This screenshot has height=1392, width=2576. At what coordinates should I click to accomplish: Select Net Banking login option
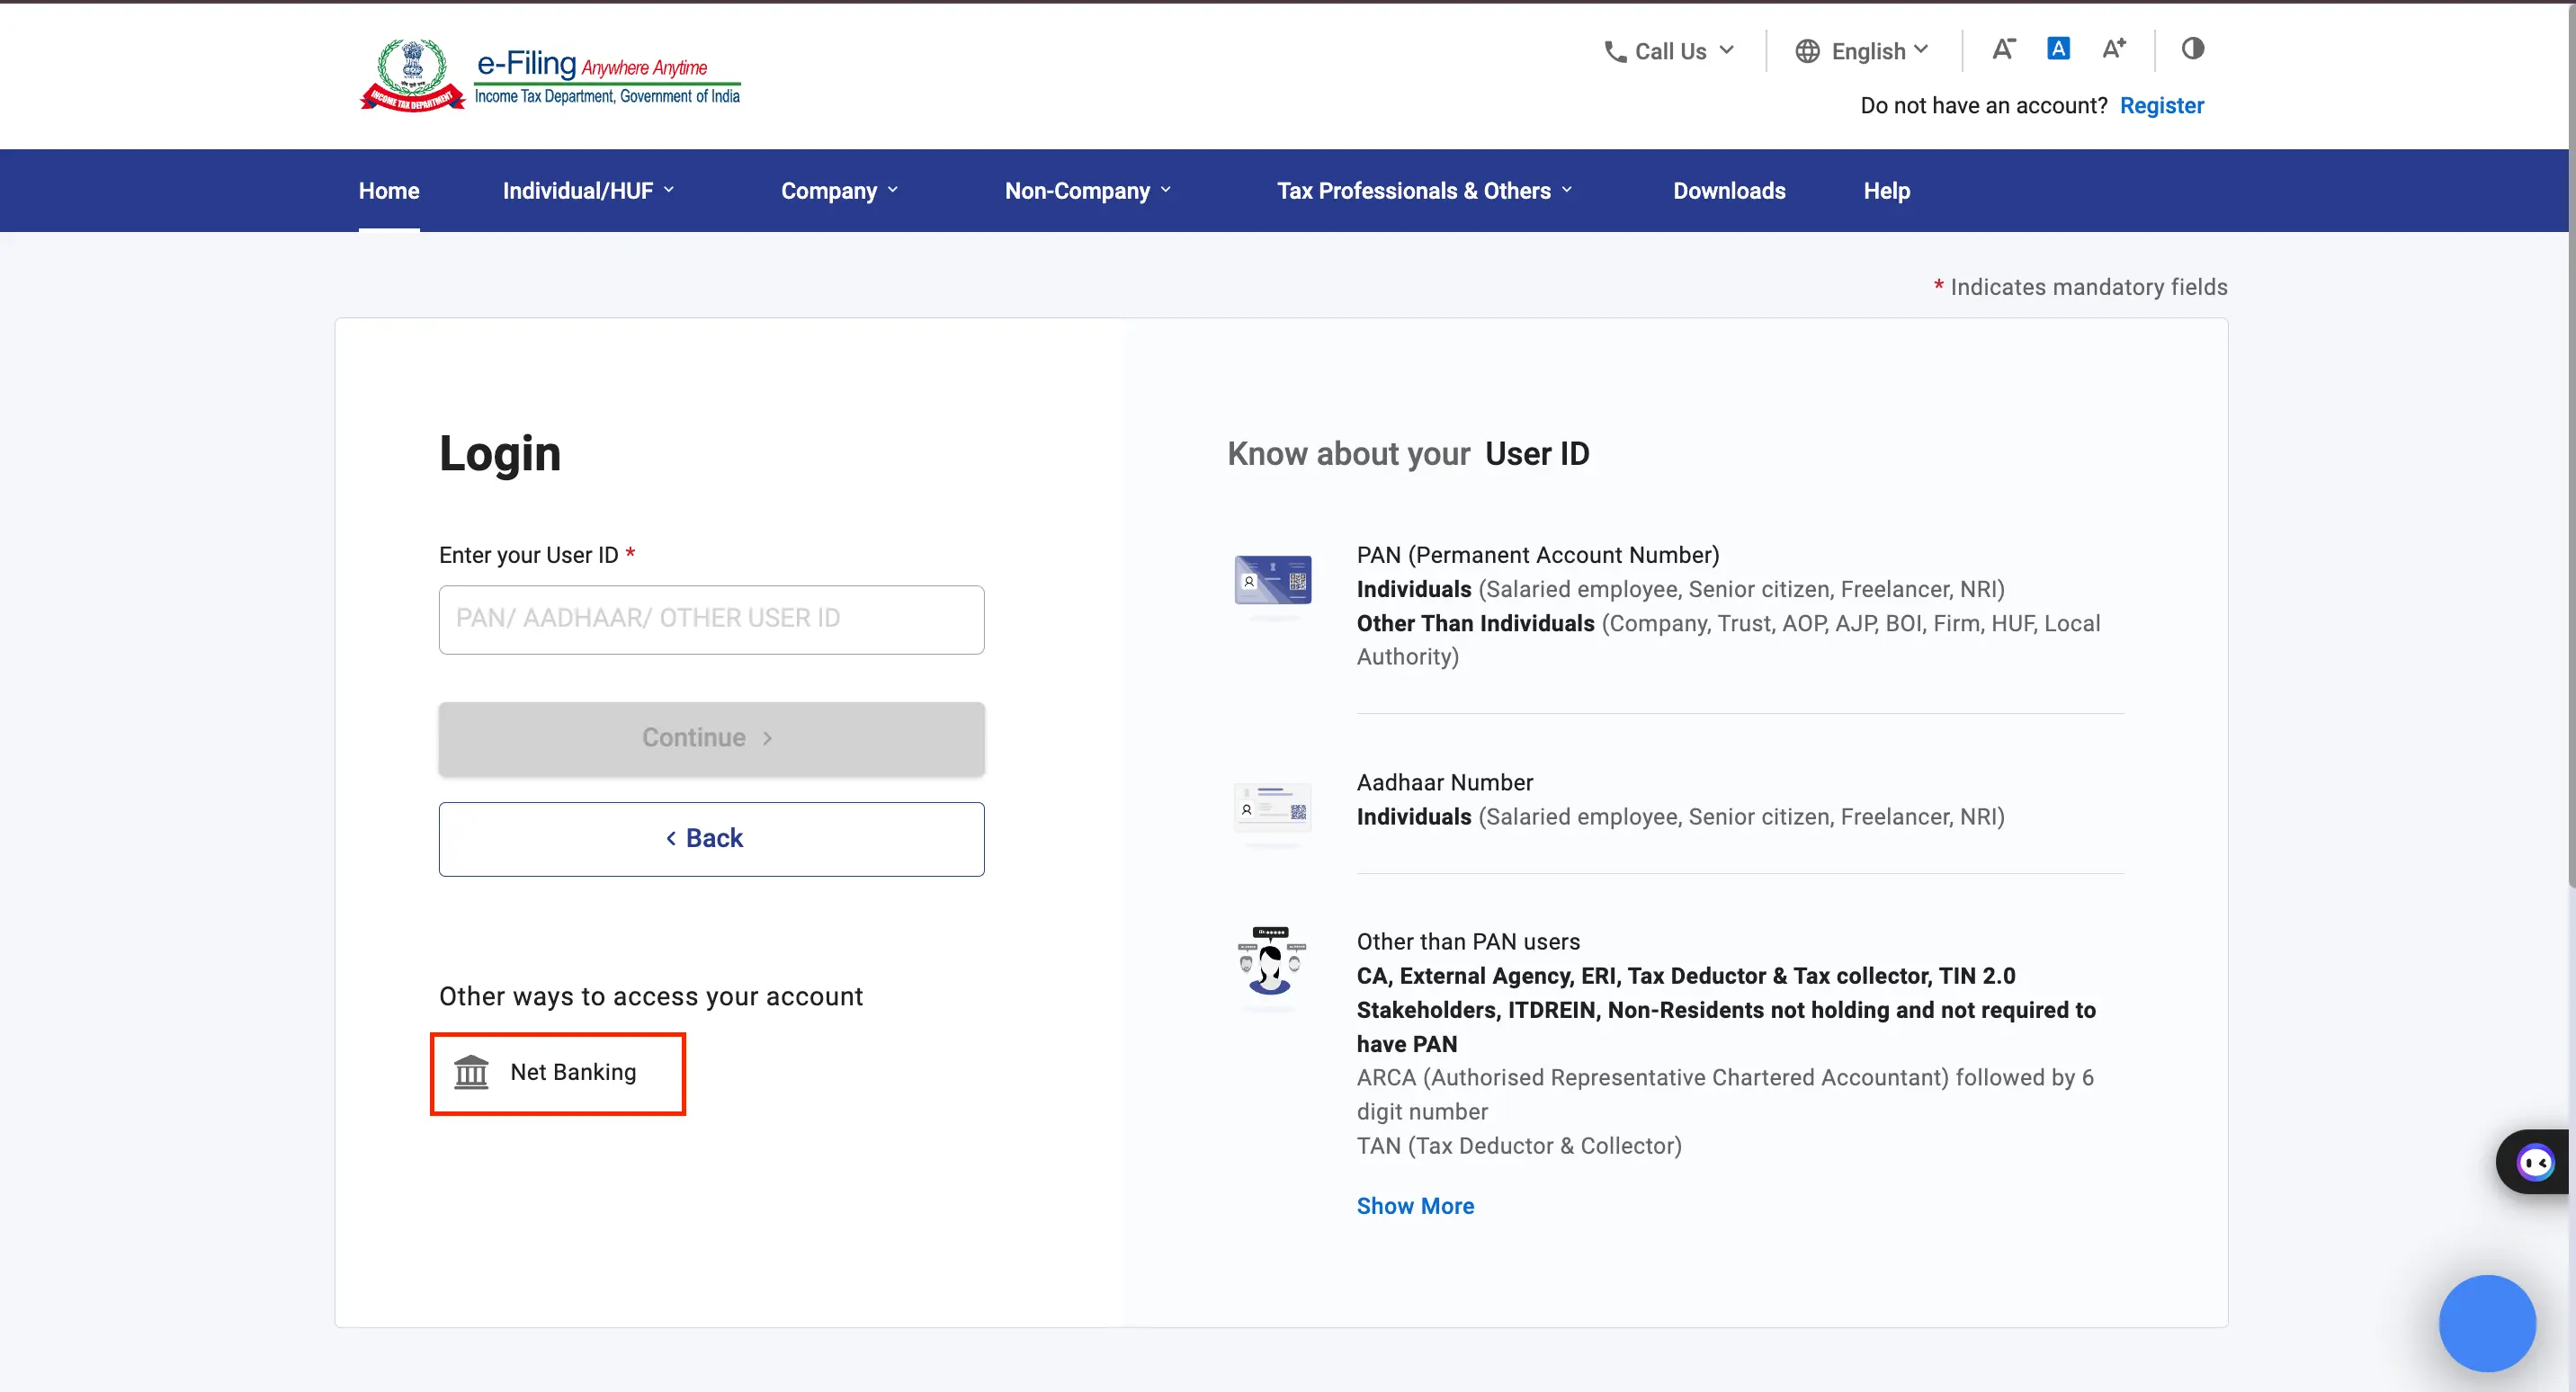tap(558, 1073)
